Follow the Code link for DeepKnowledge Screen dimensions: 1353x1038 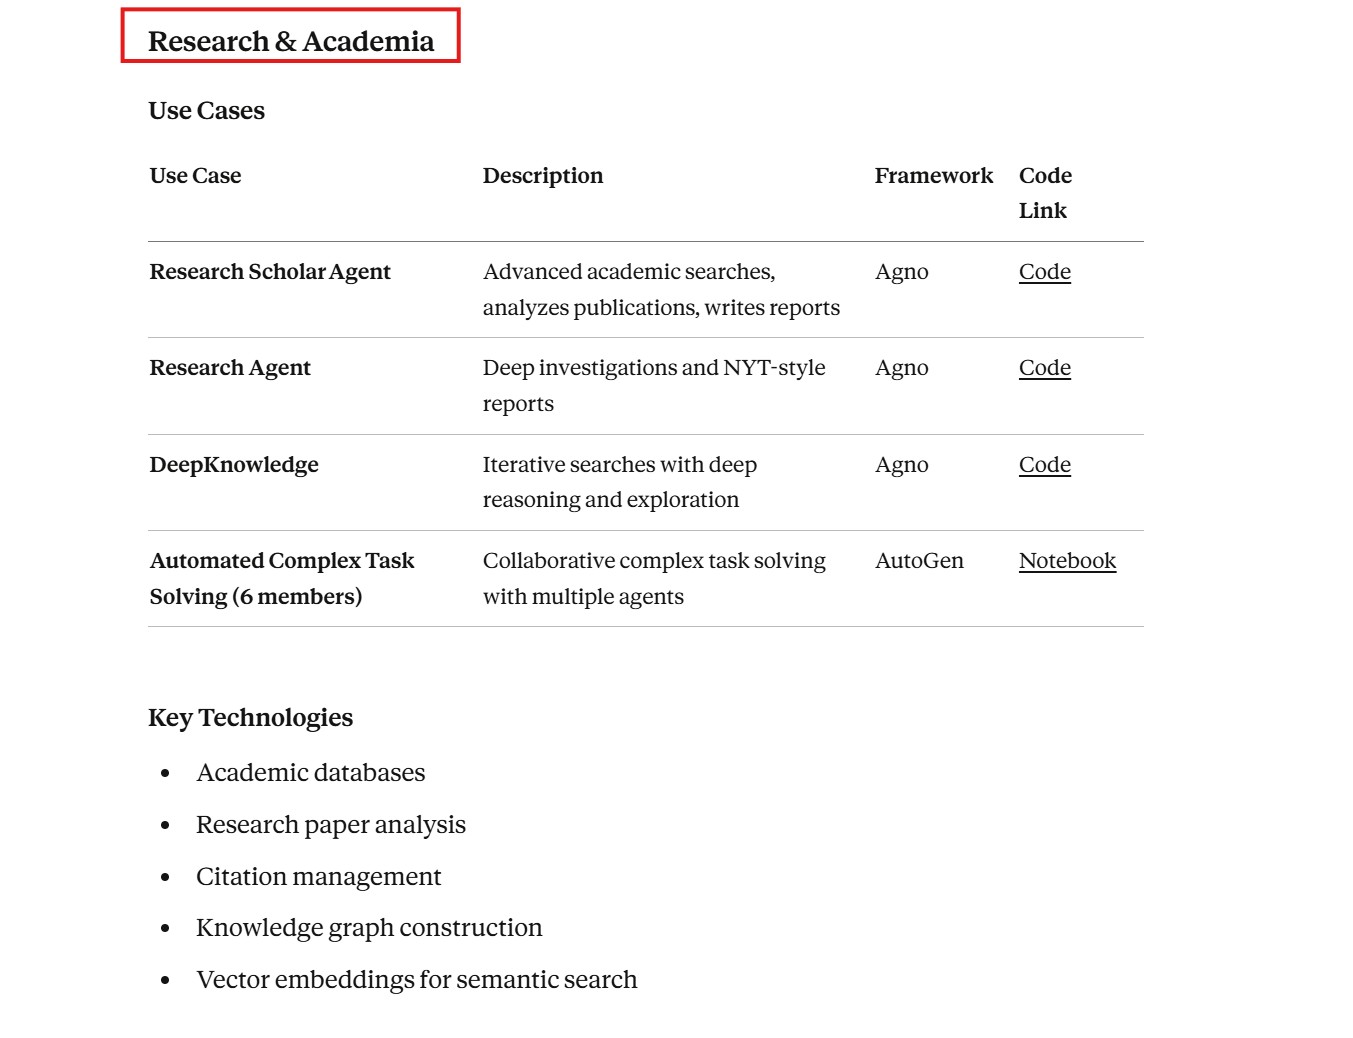1044,465
